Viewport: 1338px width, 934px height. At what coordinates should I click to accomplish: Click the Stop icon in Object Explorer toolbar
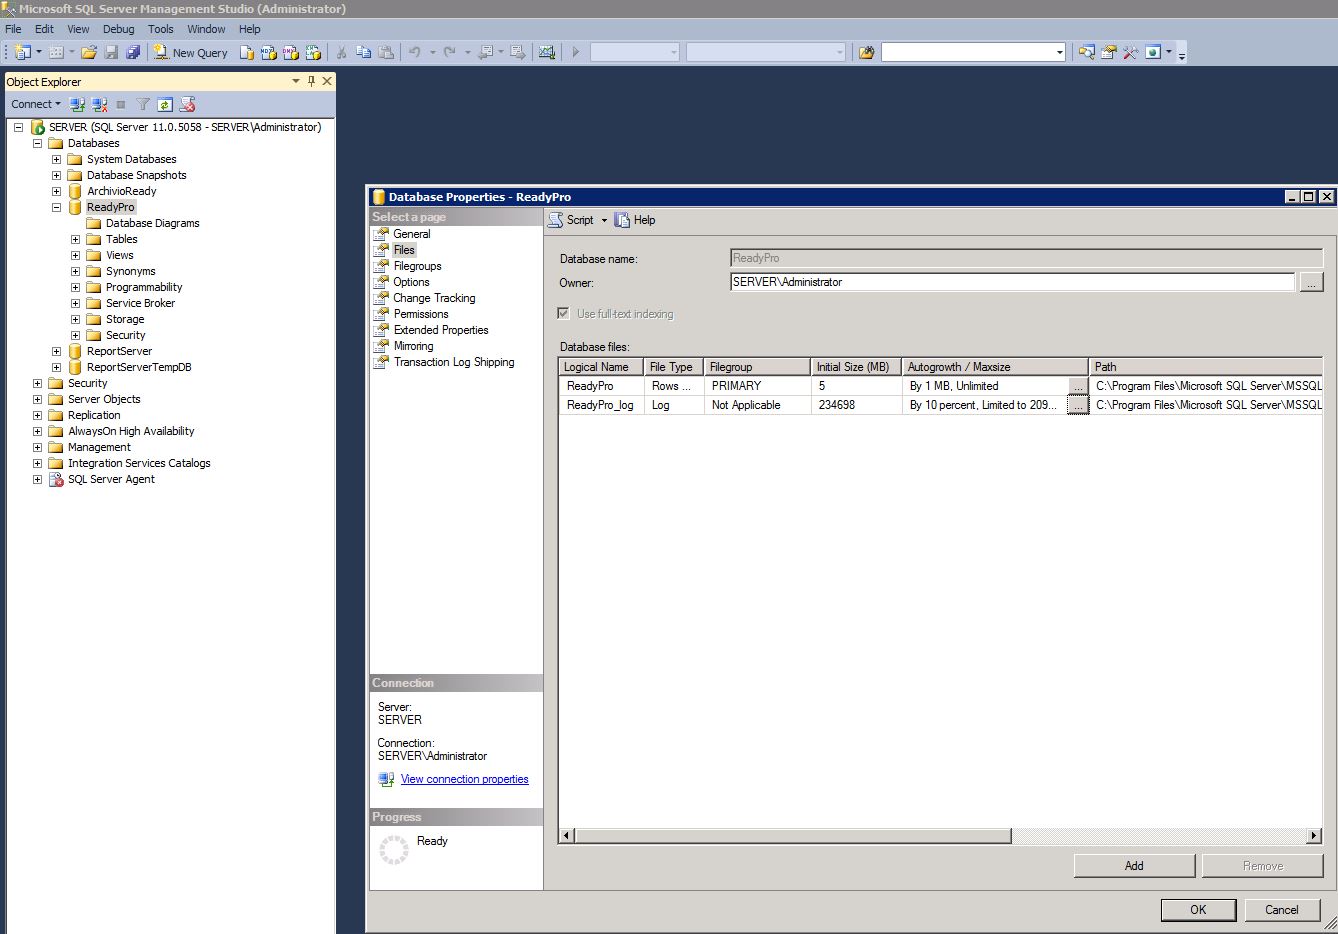pyautogui.click(x=121, y=104)
